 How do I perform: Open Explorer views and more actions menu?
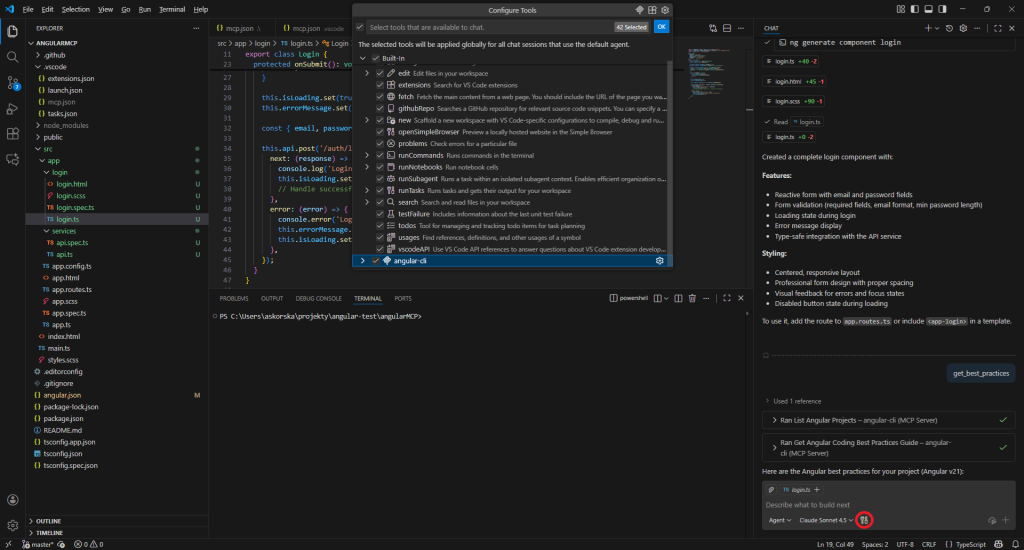196,28
